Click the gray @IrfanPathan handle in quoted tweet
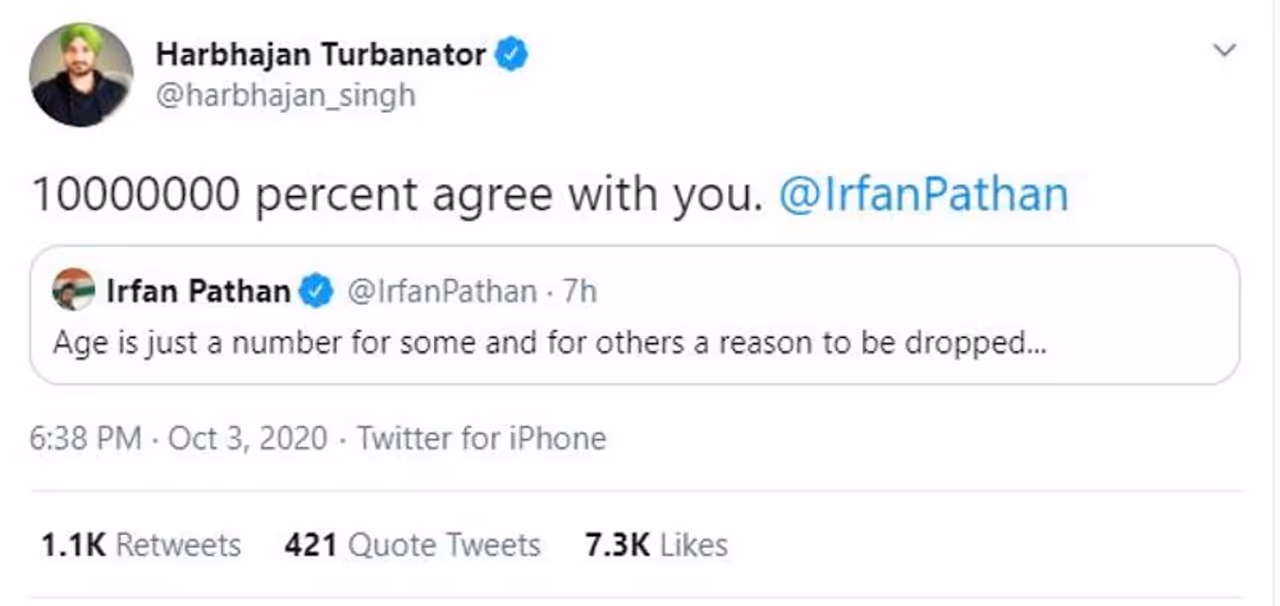This screenshot has height=606, width=1280. tap(441, 291)
